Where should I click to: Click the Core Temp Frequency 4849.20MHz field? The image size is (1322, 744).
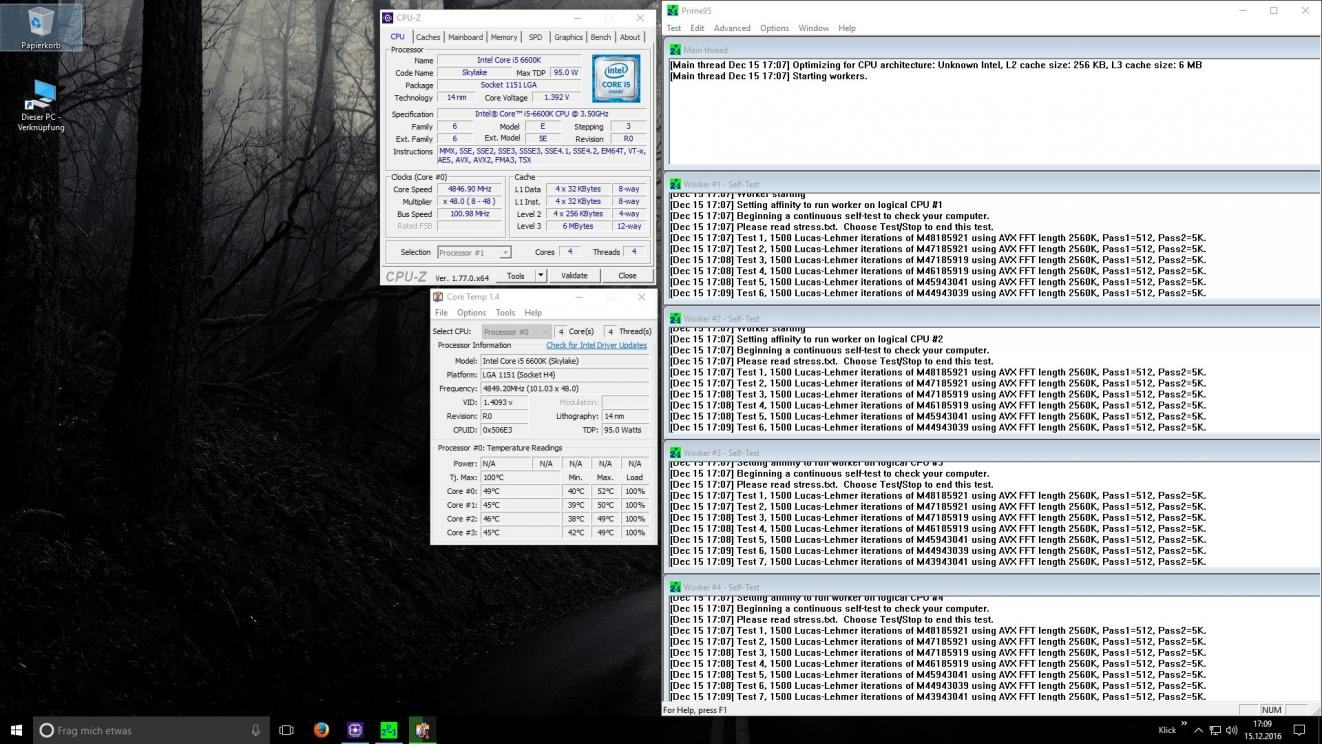pyautogui.click(x=564, y=388)
